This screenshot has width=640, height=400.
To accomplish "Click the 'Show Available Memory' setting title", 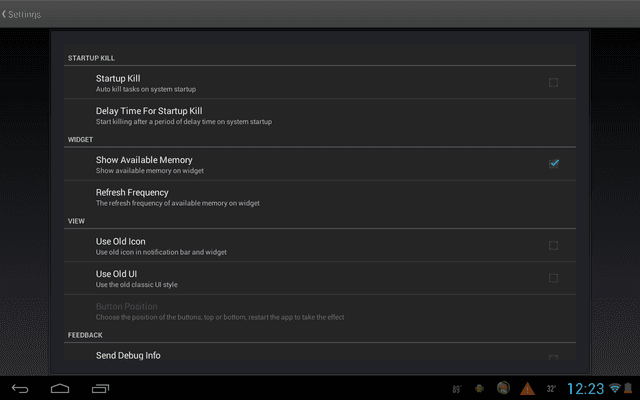I will click(x=144, y=160).
